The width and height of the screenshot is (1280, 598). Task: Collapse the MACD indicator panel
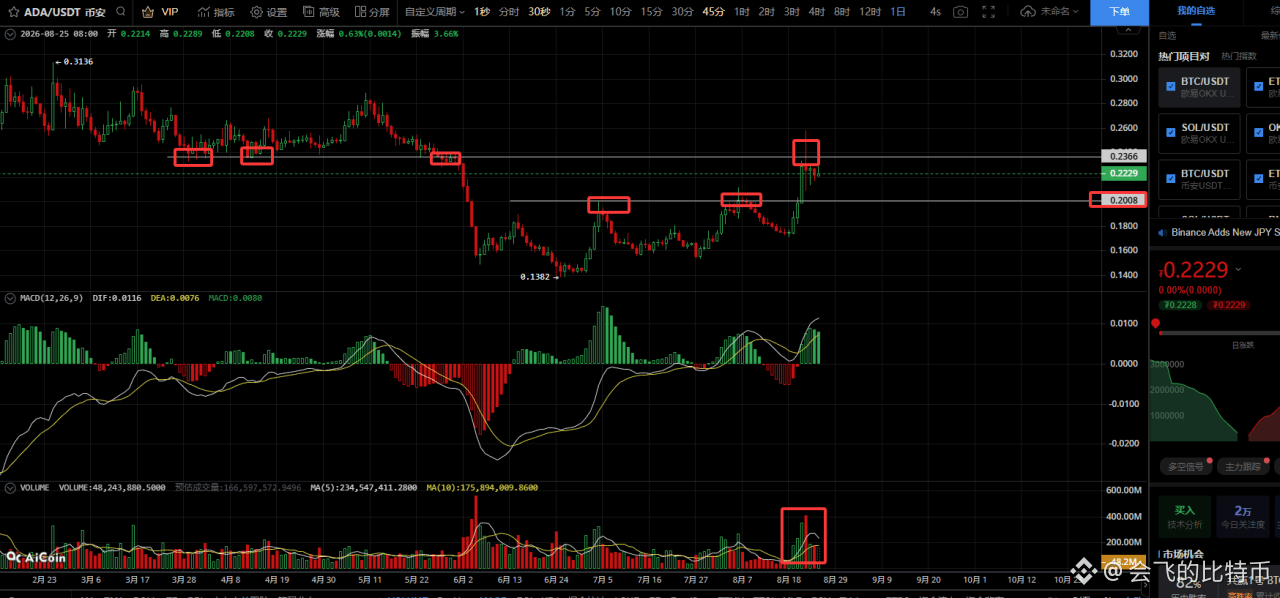click(9, 298)
